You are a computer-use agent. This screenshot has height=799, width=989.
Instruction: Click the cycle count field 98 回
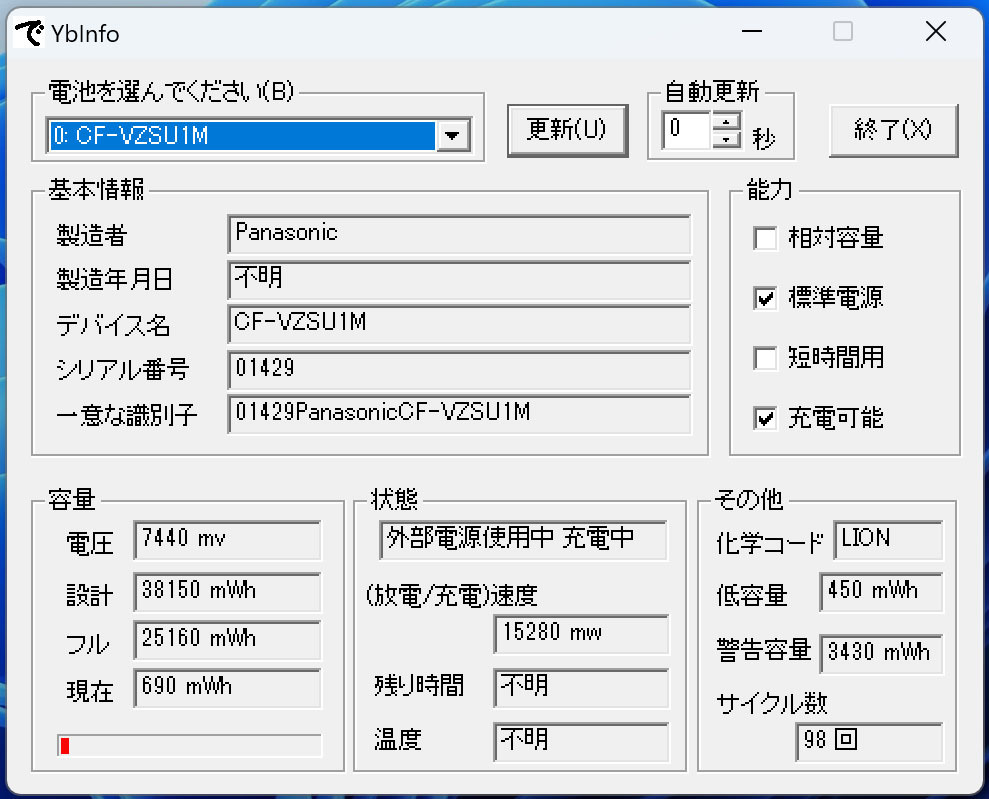(x=869, y=742)
